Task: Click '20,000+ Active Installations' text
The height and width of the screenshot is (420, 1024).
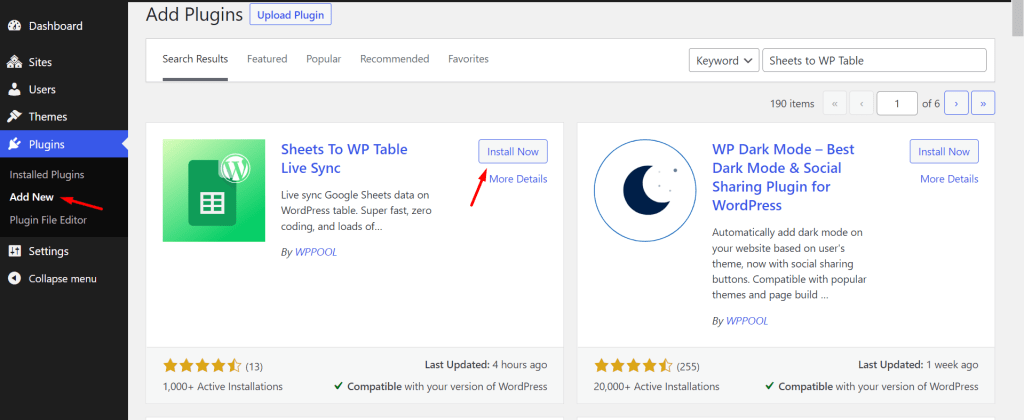Action: (x=656, y=386)
